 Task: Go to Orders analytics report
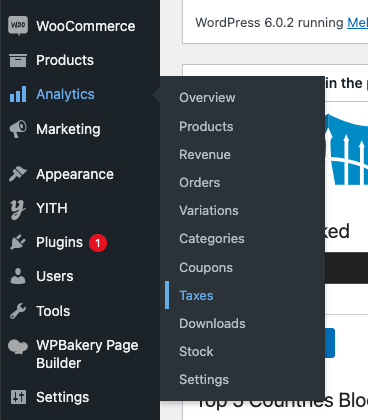pyautogui.click(x=200, y=183)
